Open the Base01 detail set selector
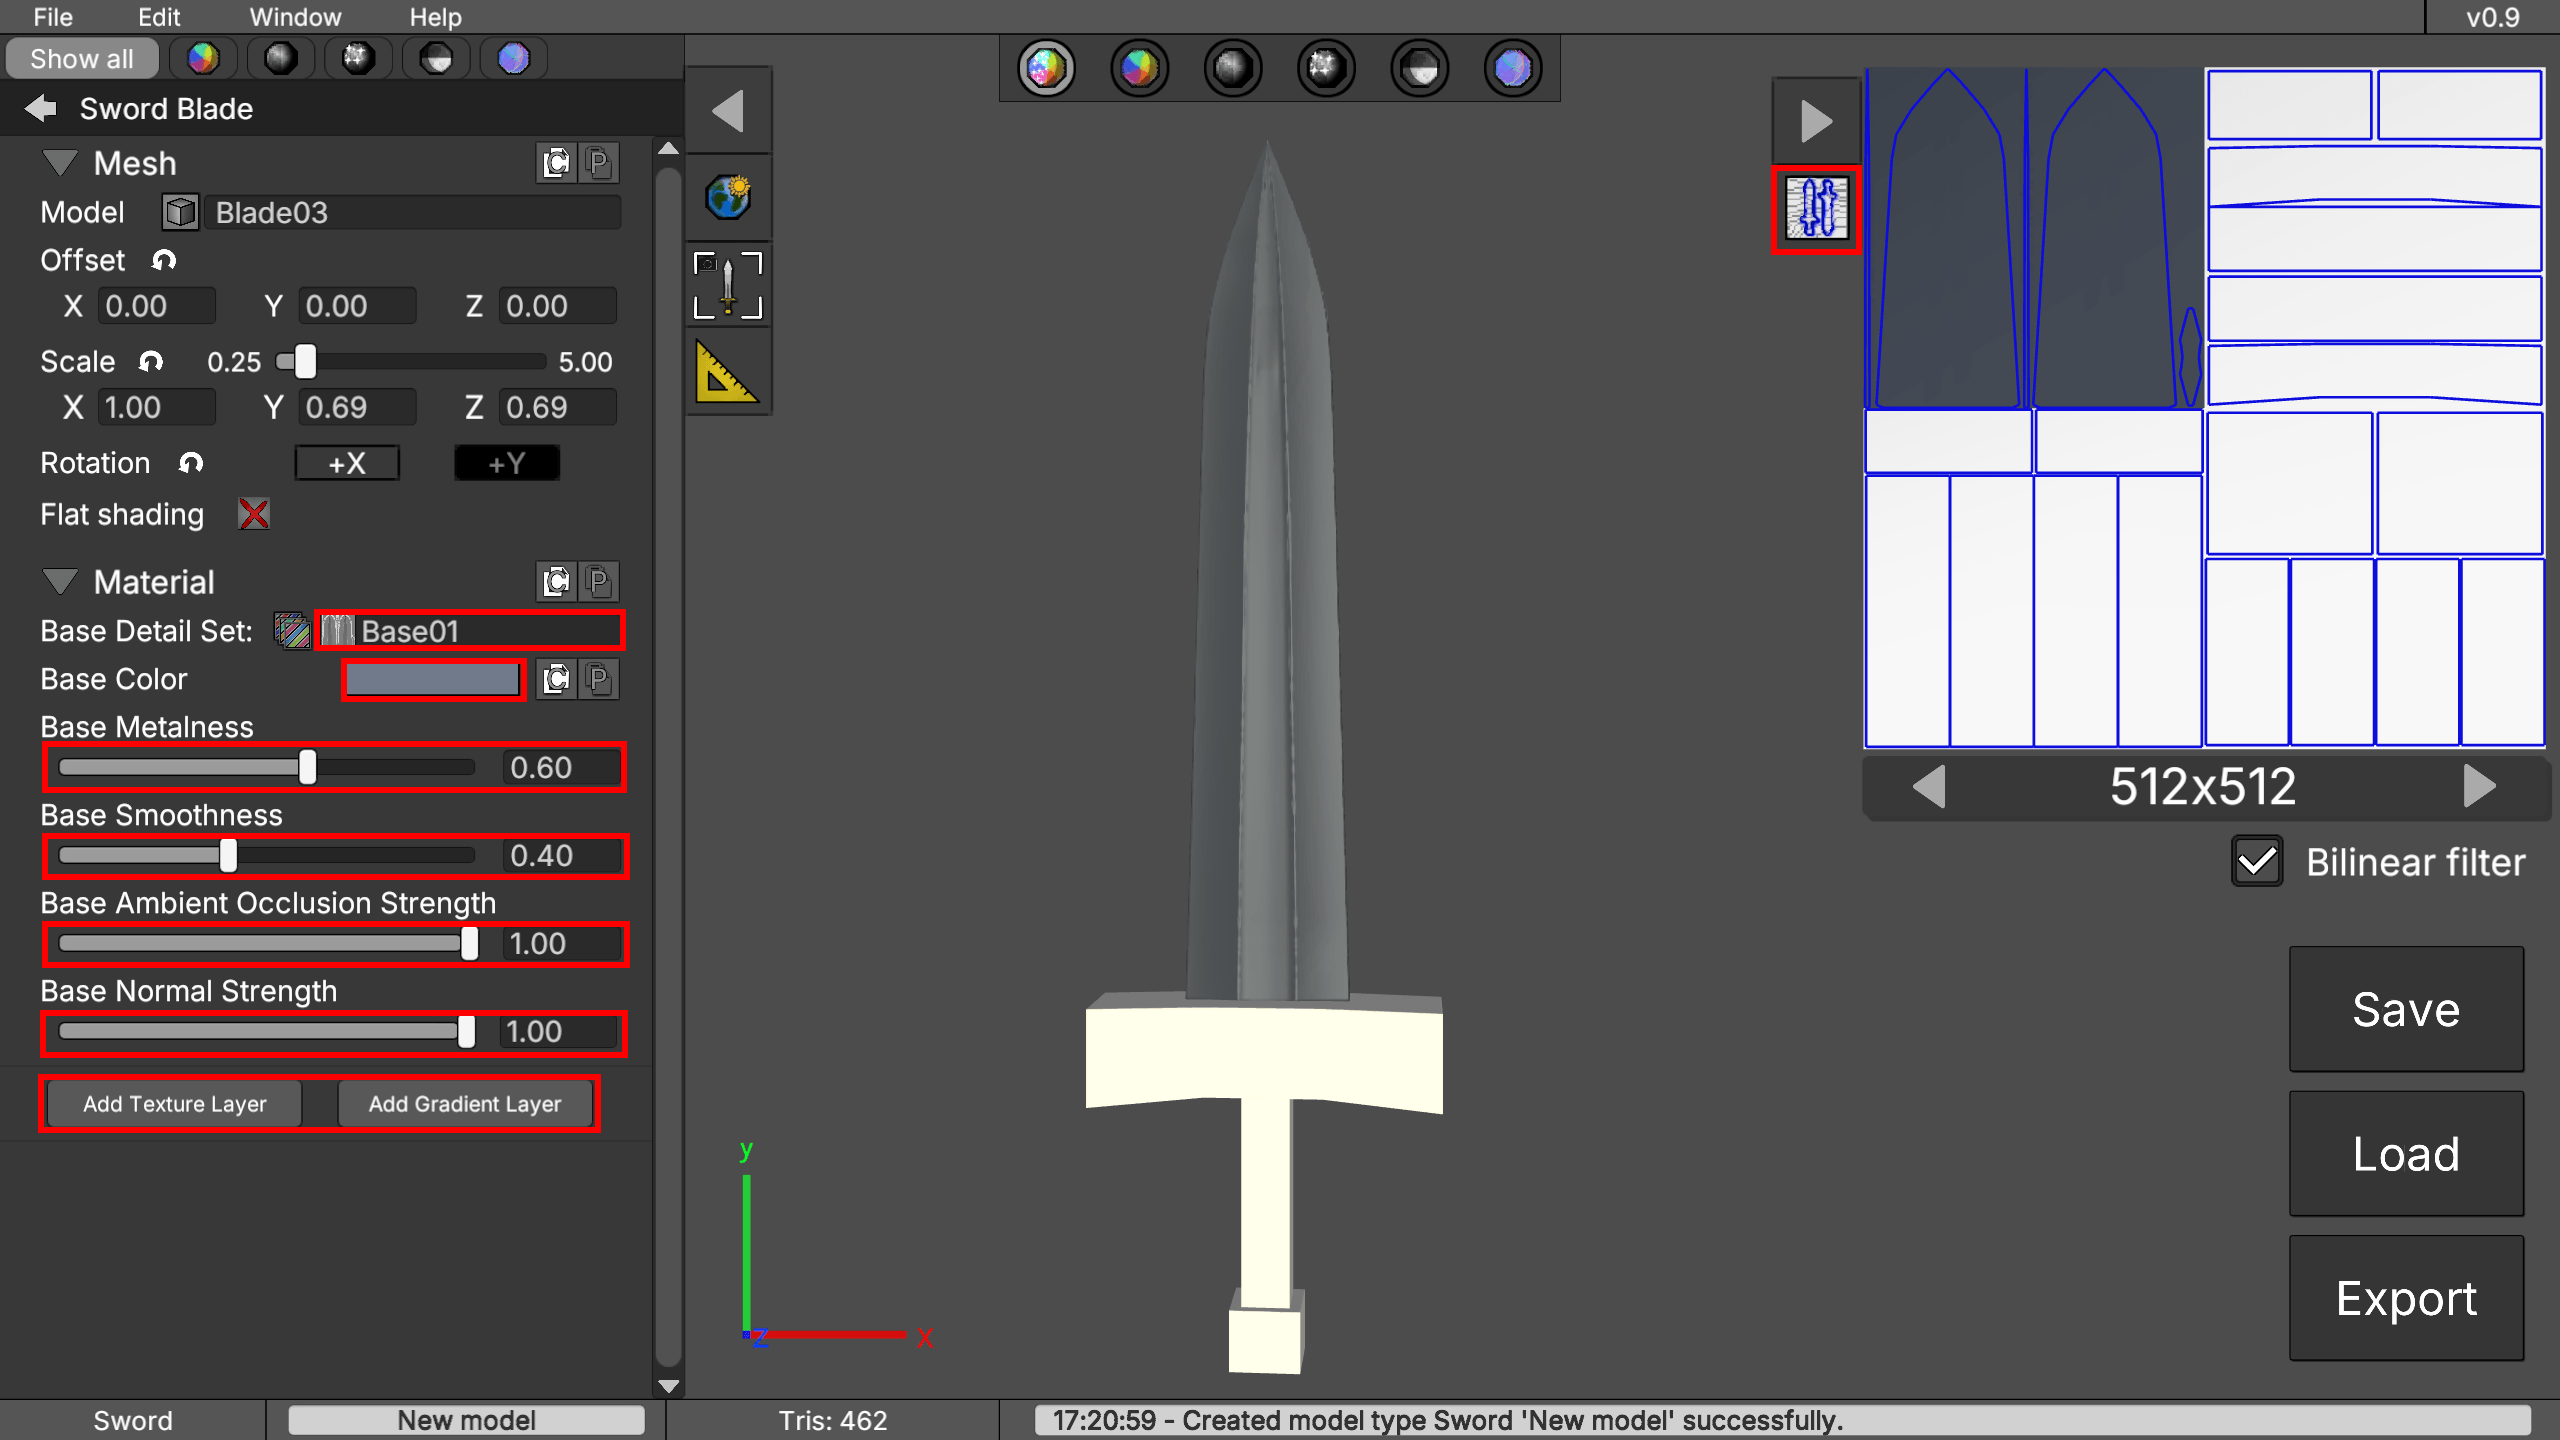The image size is (2560, 1440). tap(470, 631)
